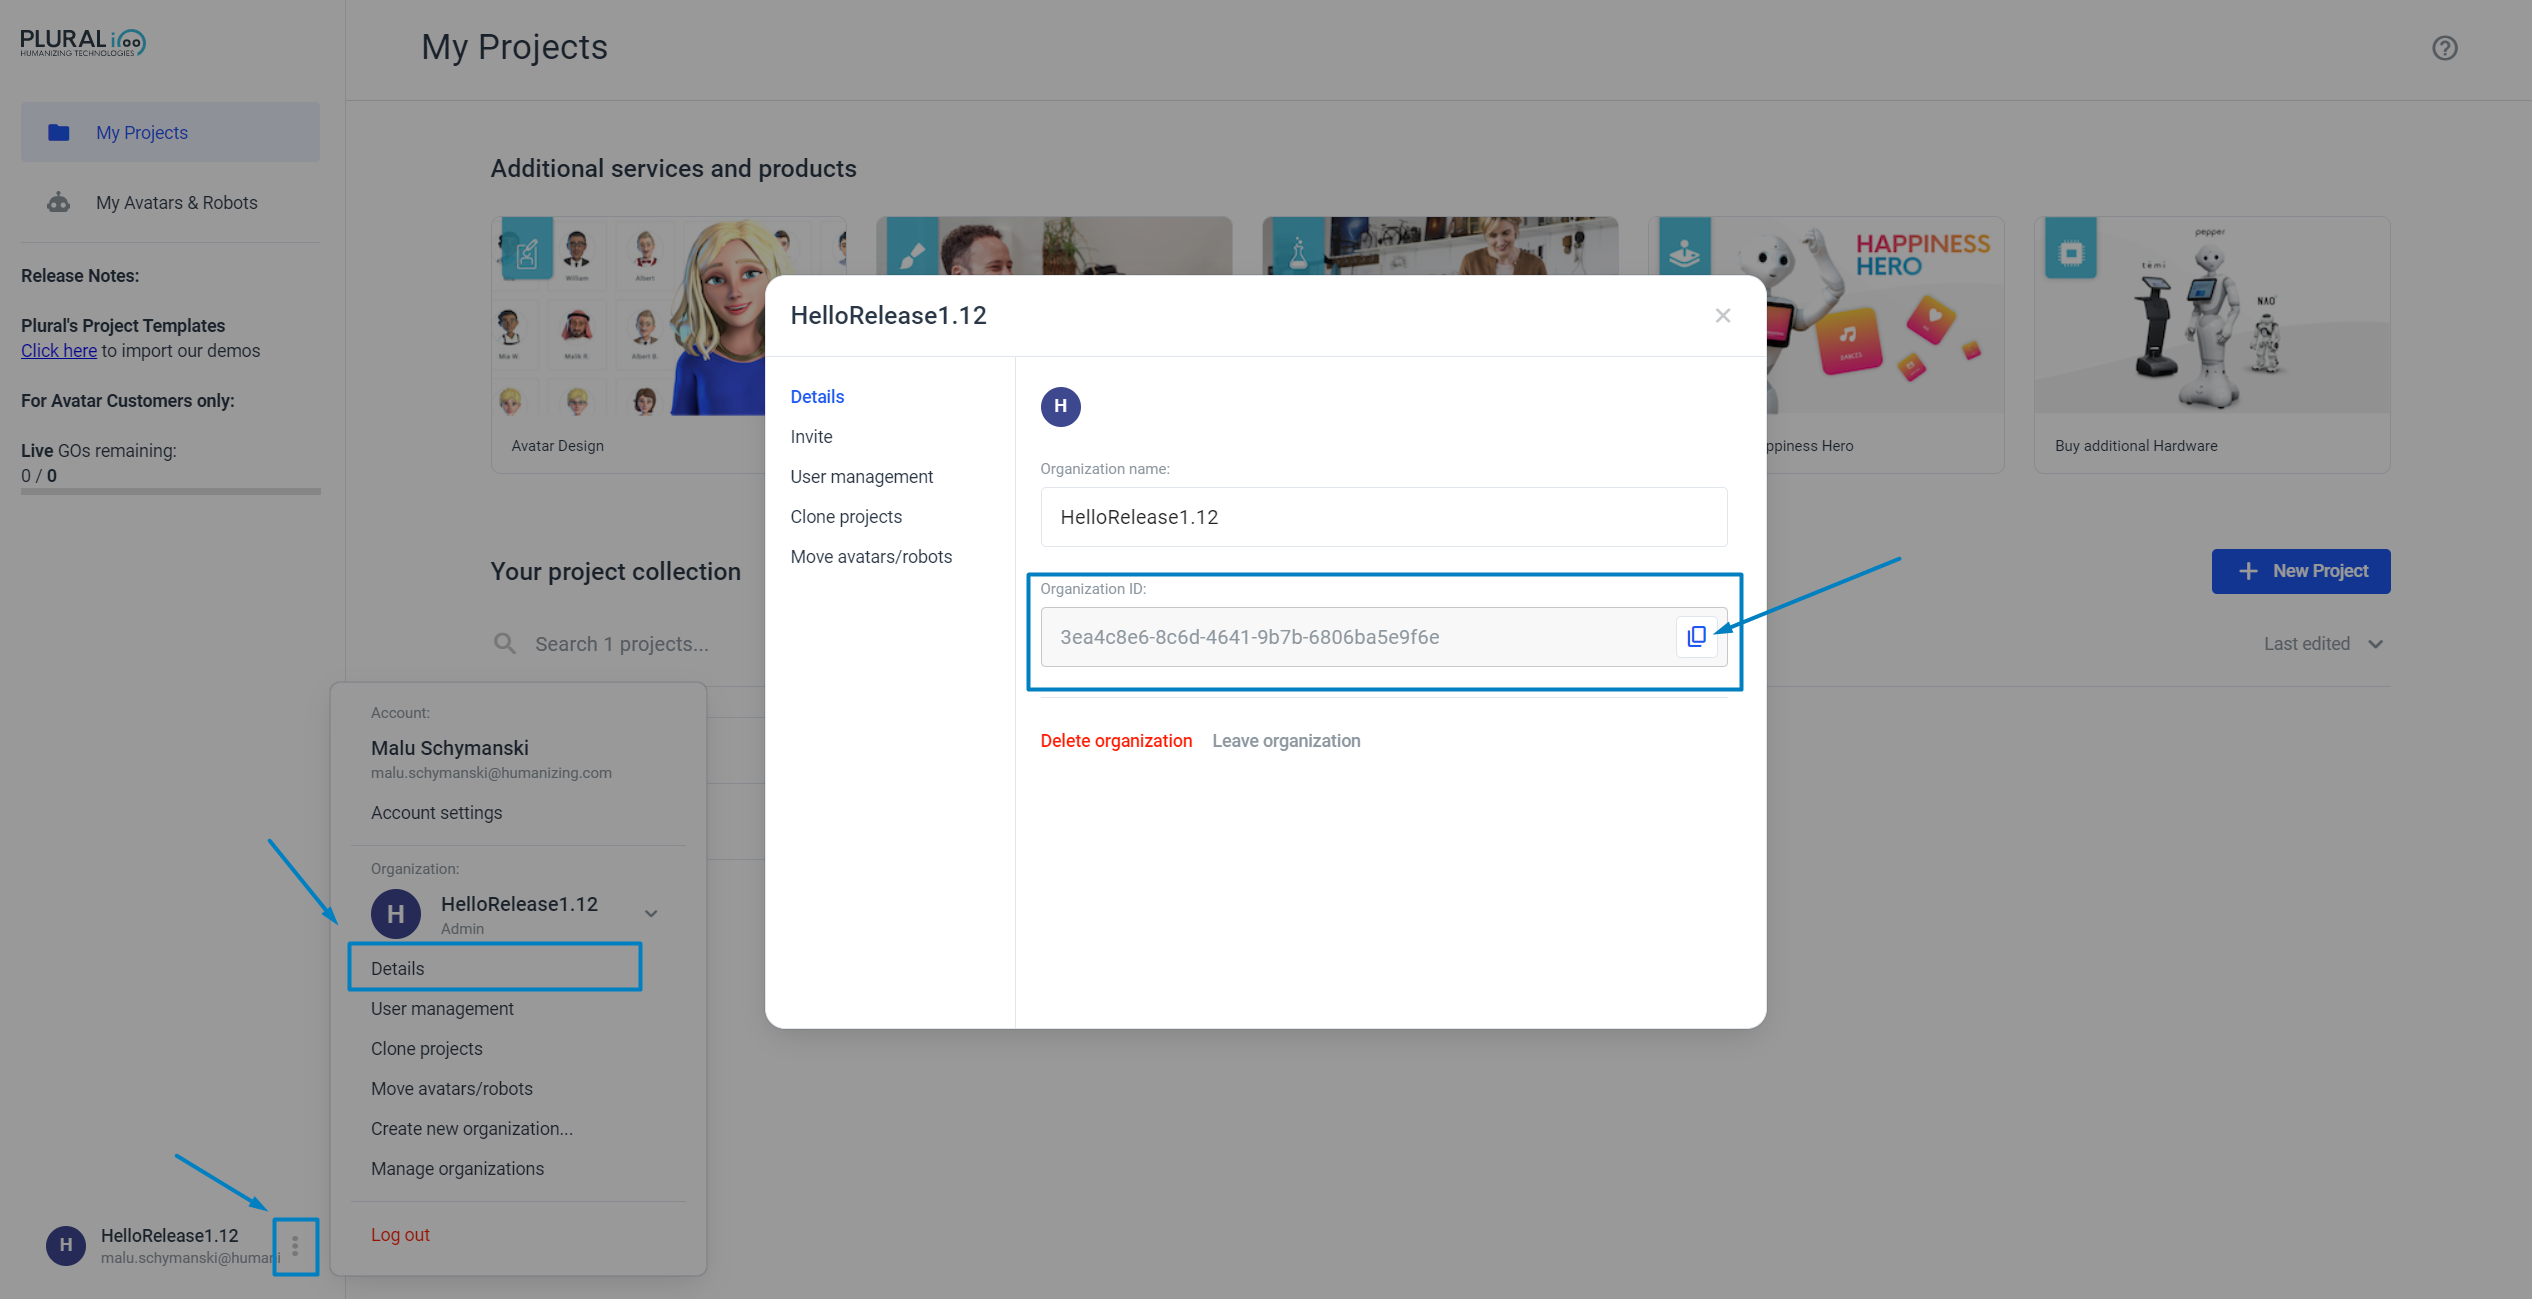Go to My Projects in the sidebar
Image resolution: width=2532 pixels, height=1299 pixels.
(170, 132)
